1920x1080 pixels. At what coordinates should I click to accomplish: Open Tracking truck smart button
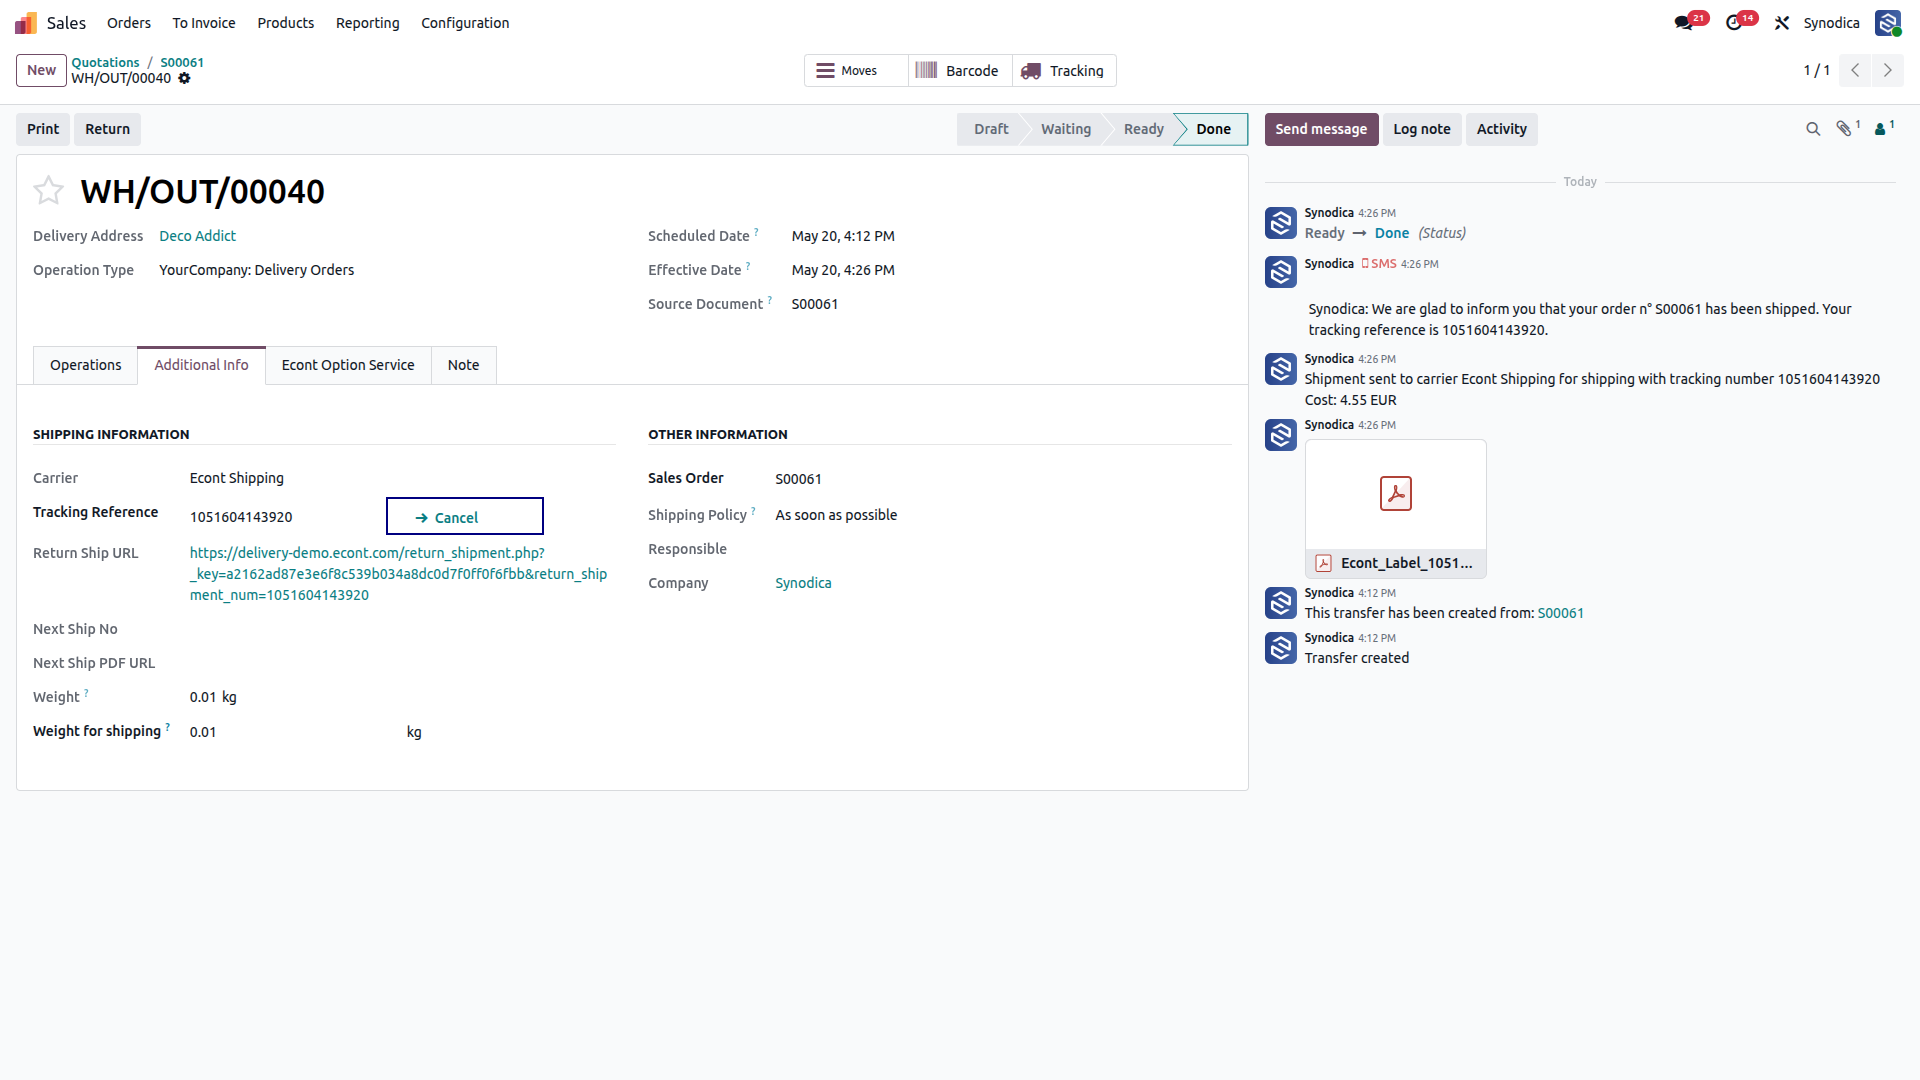[x=1064, y=71]
